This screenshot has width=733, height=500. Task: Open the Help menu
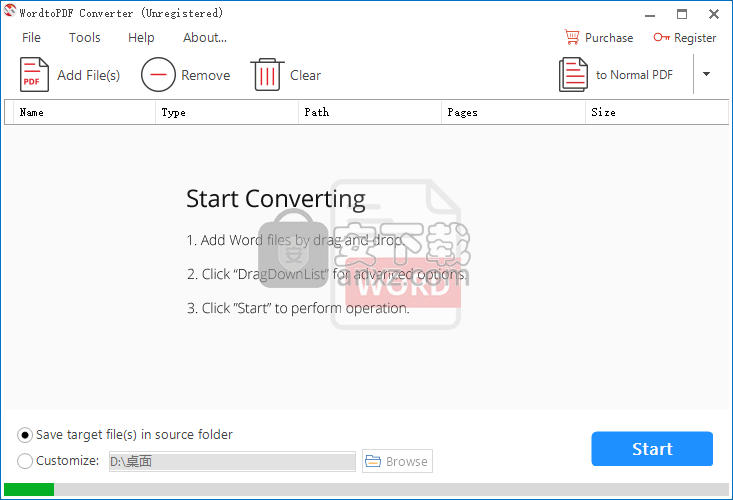coord(141,37)
